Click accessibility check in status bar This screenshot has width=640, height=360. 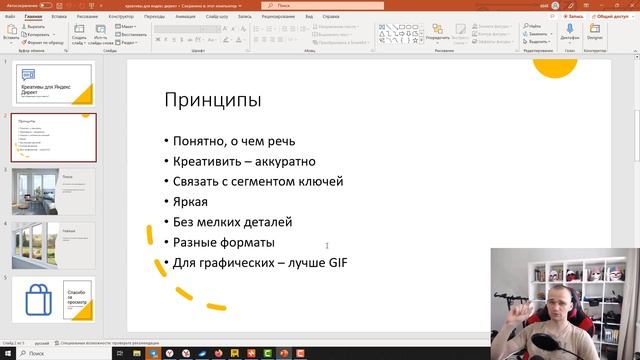pyautogui.click(x=107, y=343)
